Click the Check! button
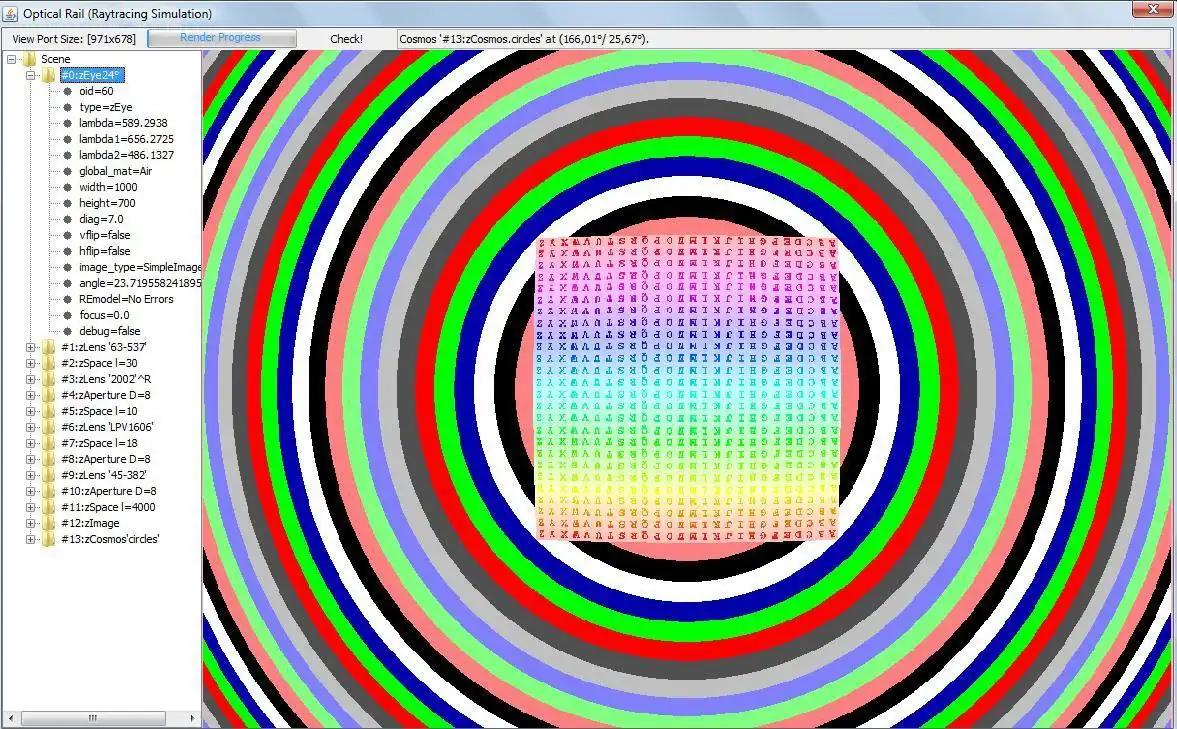Screen dimensions: 1177x729 coord(346,39)
